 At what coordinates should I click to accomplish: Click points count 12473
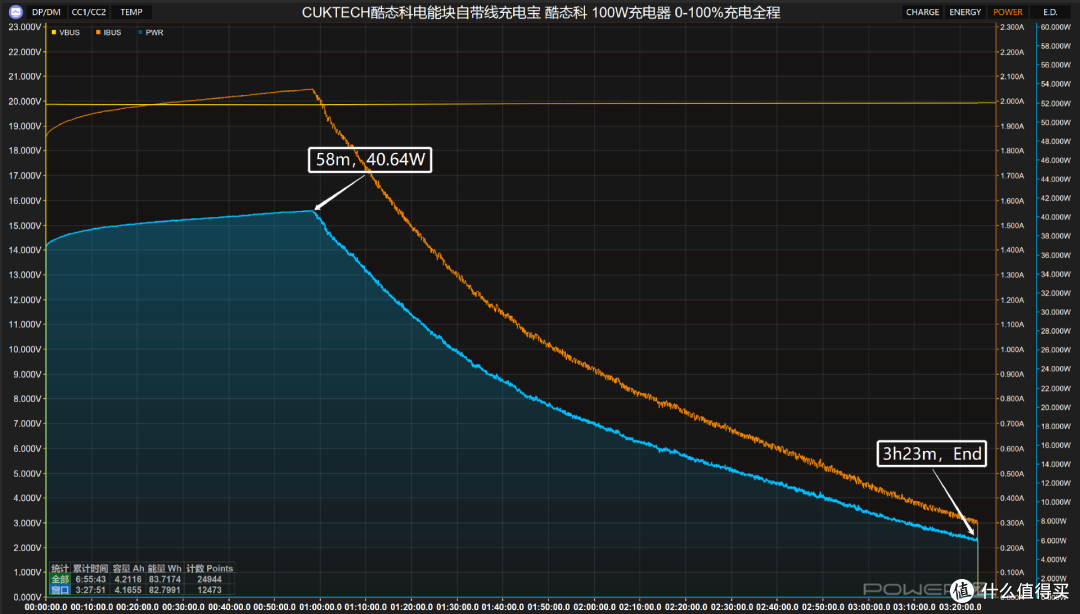tap(209, 590)
